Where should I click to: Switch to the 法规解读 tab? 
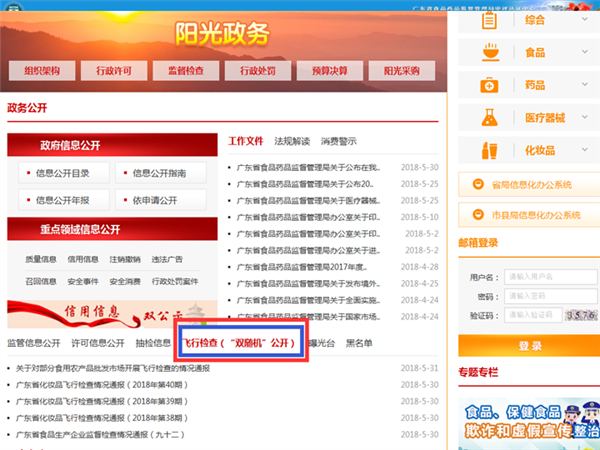pyautogui.click(x=292, y=141)
